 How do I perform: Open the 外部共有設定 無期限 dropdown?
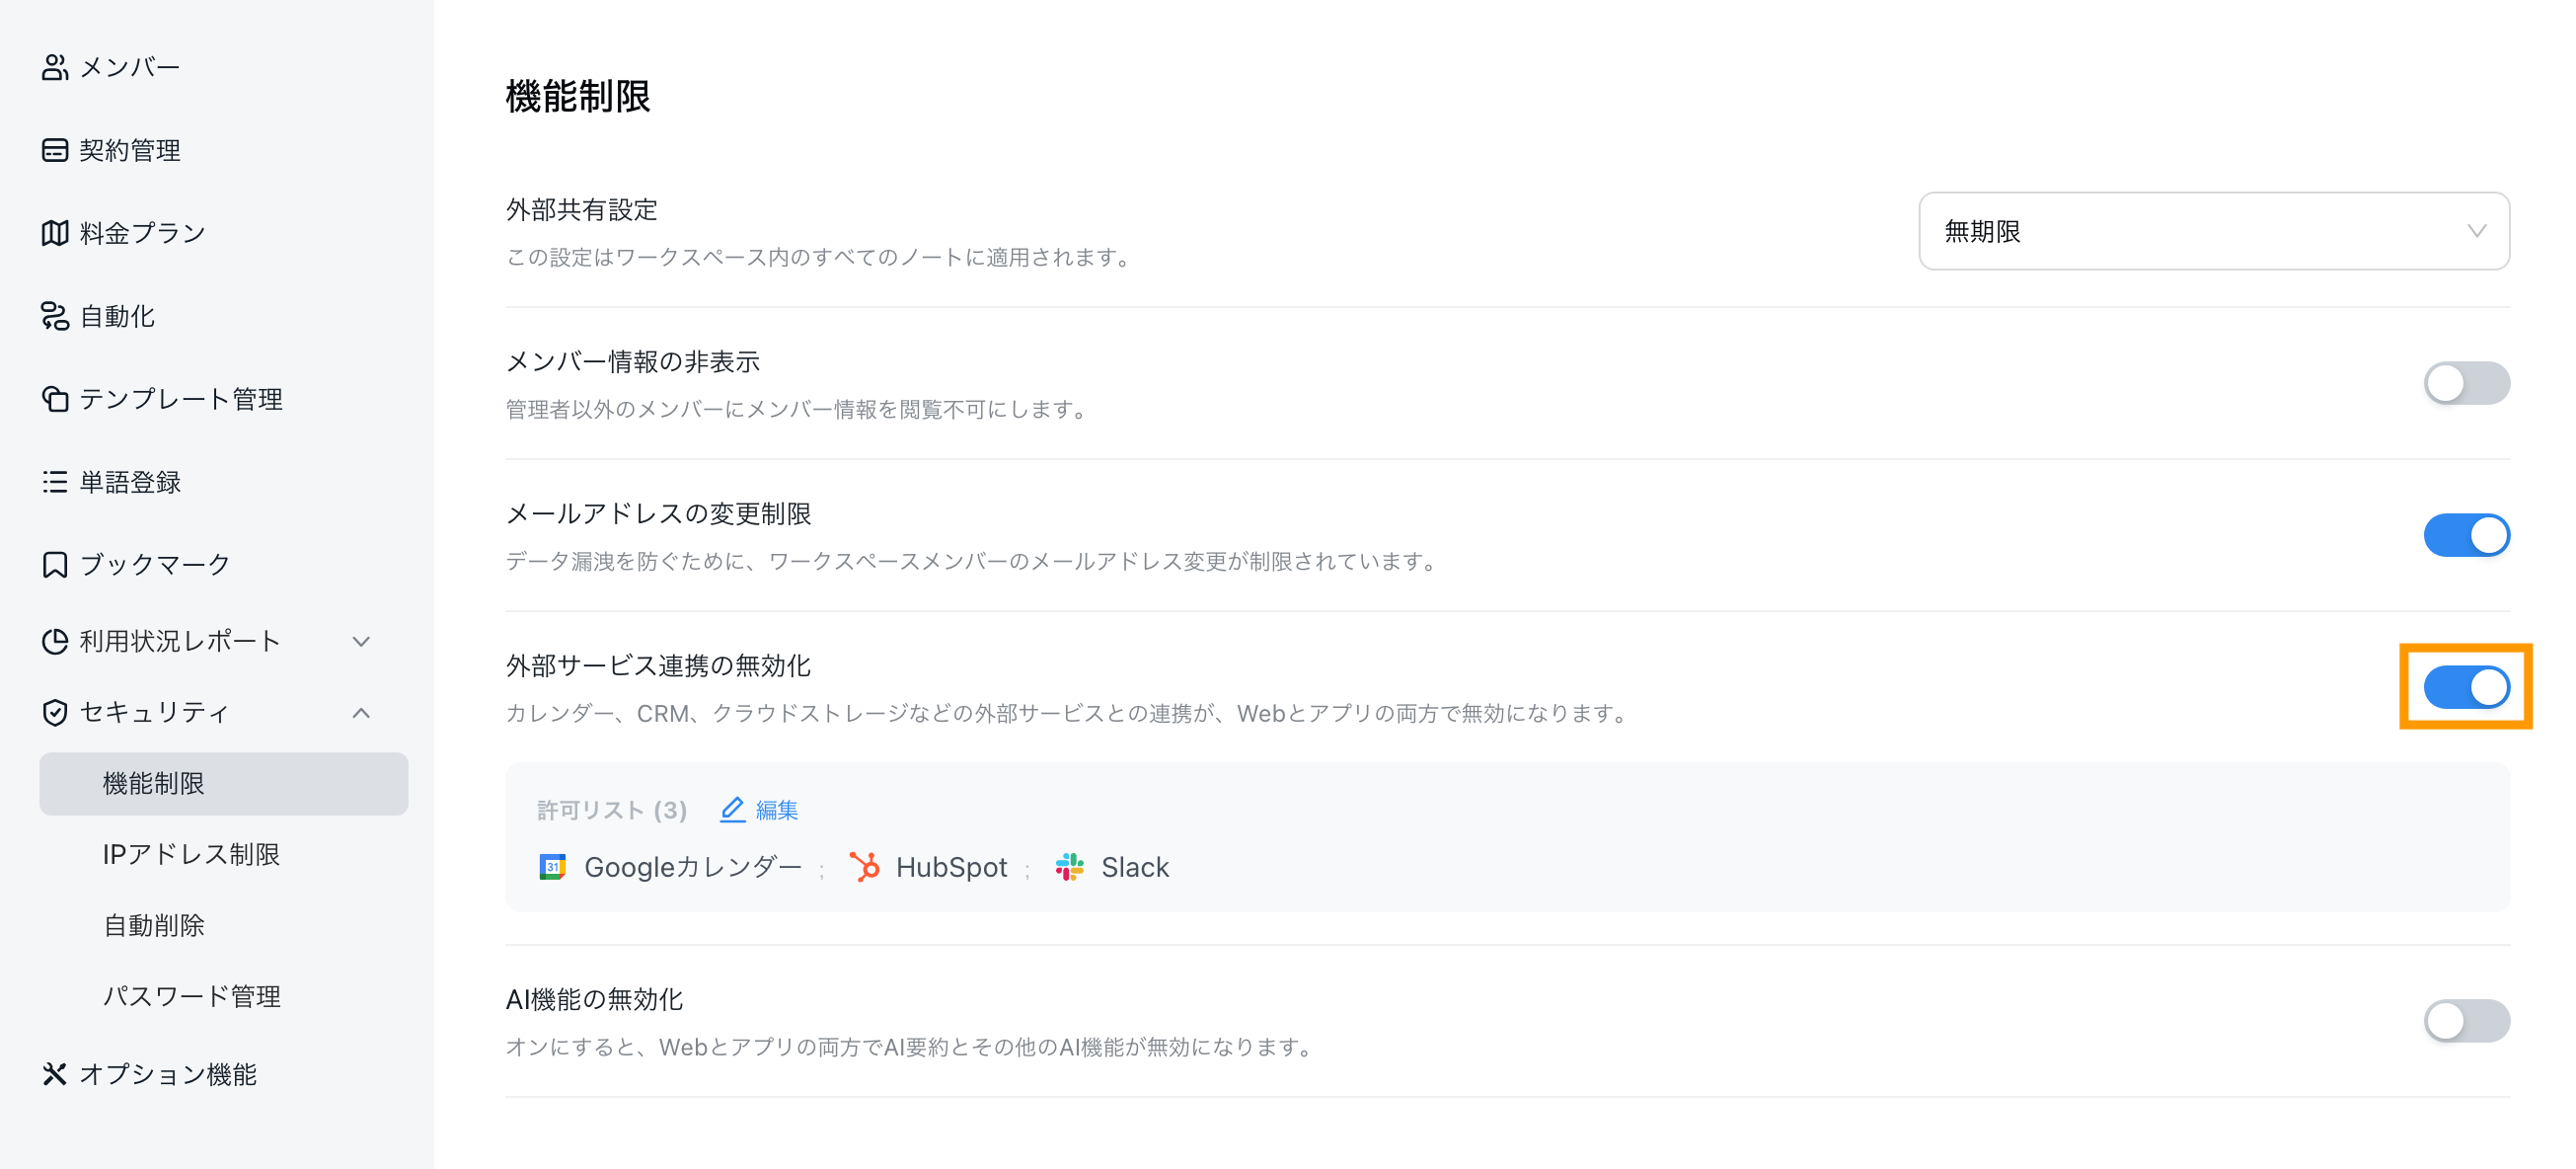(x=2214, y=231)
